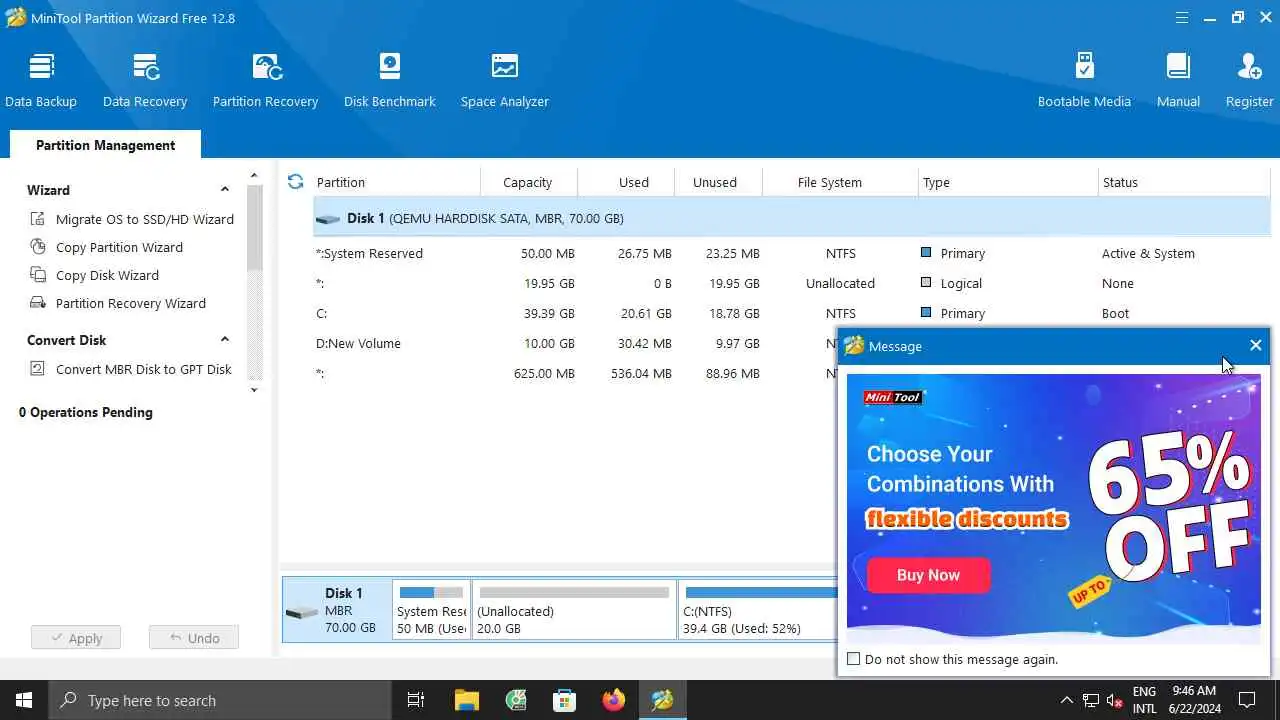Click the Windows search box
The width and height of the screenshot is (1280, 720).
click(220, 700)
